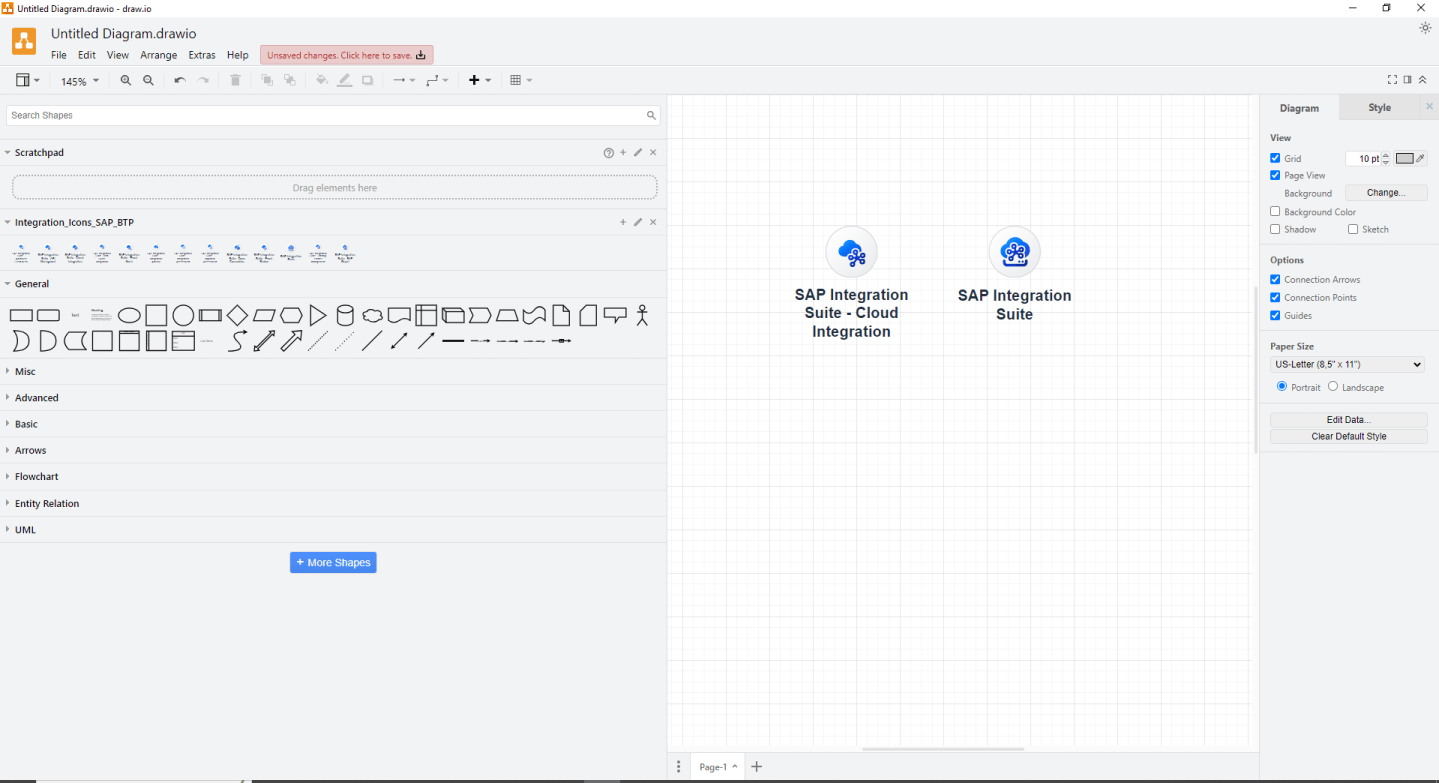Viewport: 1439px width, 783px height.
Task: Pick the diamond shape in General
Action: coord(237,316)
